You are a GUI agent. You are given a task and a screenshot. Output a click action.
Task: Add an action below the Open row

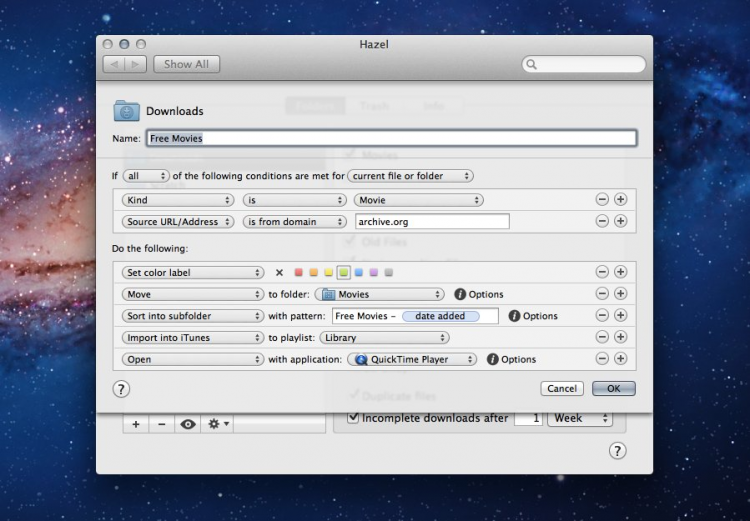click(620, 360)
